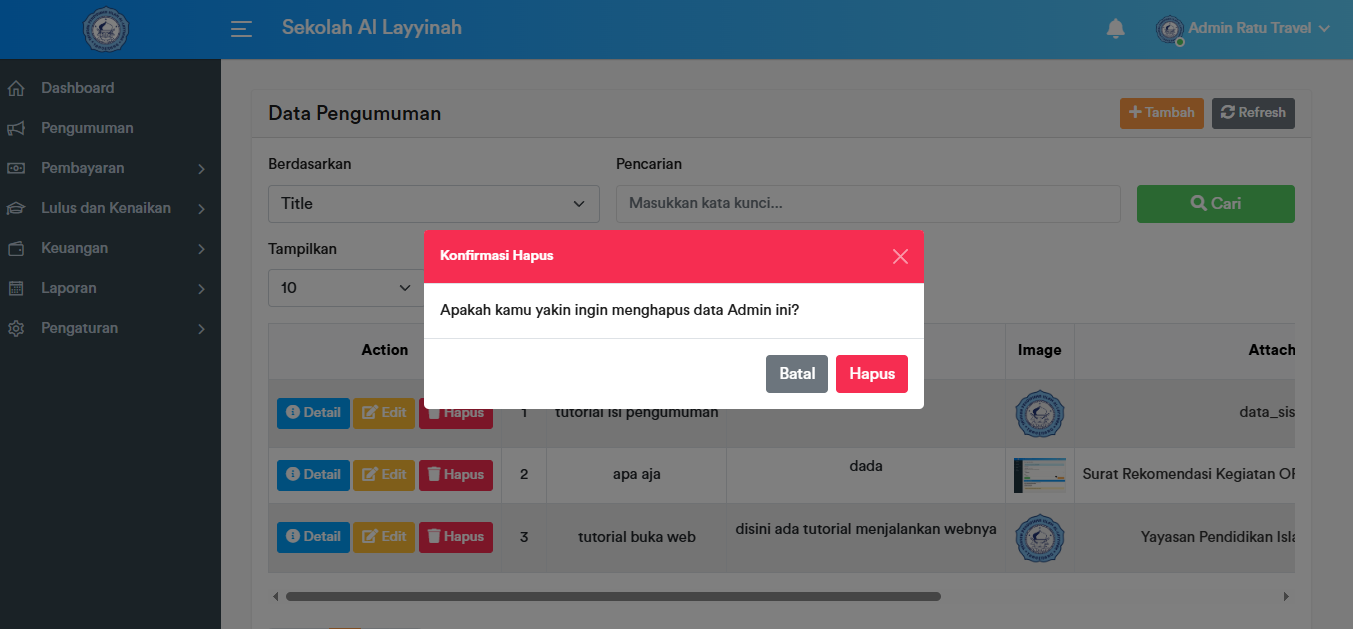The image size is (1353, 629).
Task: Click the hamburger menu toggle icon
Action: [241, 29]
